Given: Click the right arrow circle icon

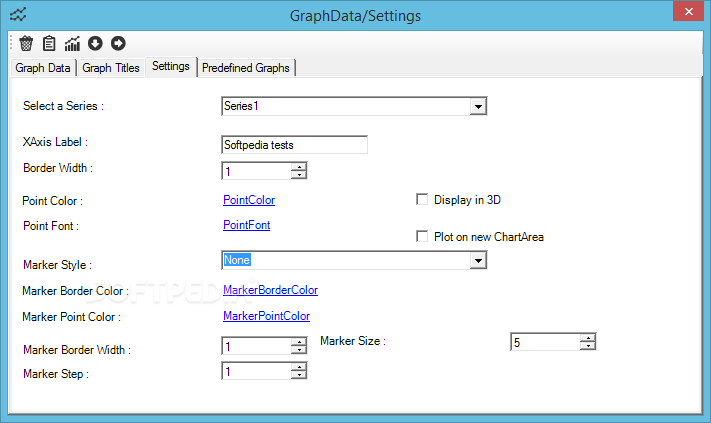Looking at the screenshot, I should [118, 43].
